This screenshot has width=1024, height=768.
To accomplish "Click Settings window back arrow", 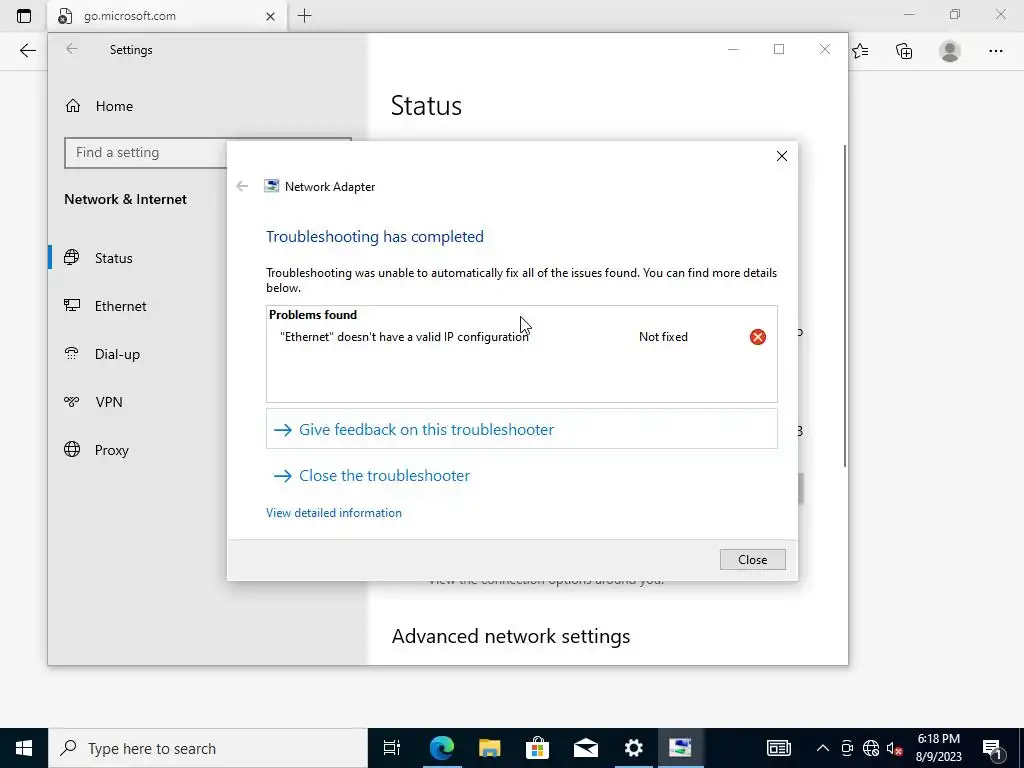I will click(x=72, y=49).
